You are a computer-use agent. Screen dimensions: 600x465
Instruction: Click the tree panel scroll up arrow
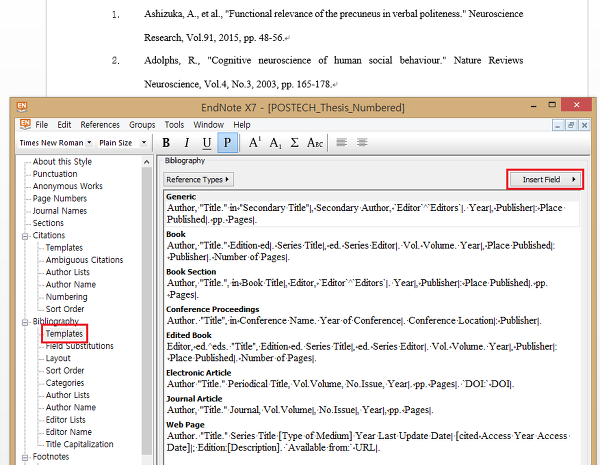click(147, 162)
